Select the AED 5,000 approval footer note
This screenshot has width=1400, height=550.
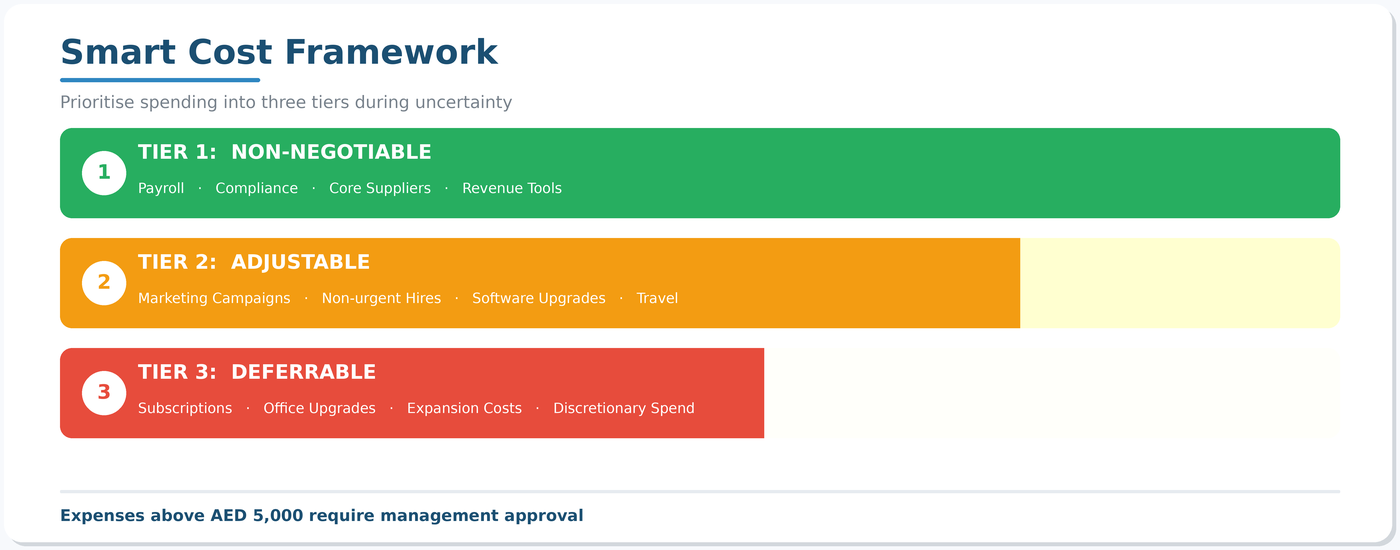tap(321, 516)
